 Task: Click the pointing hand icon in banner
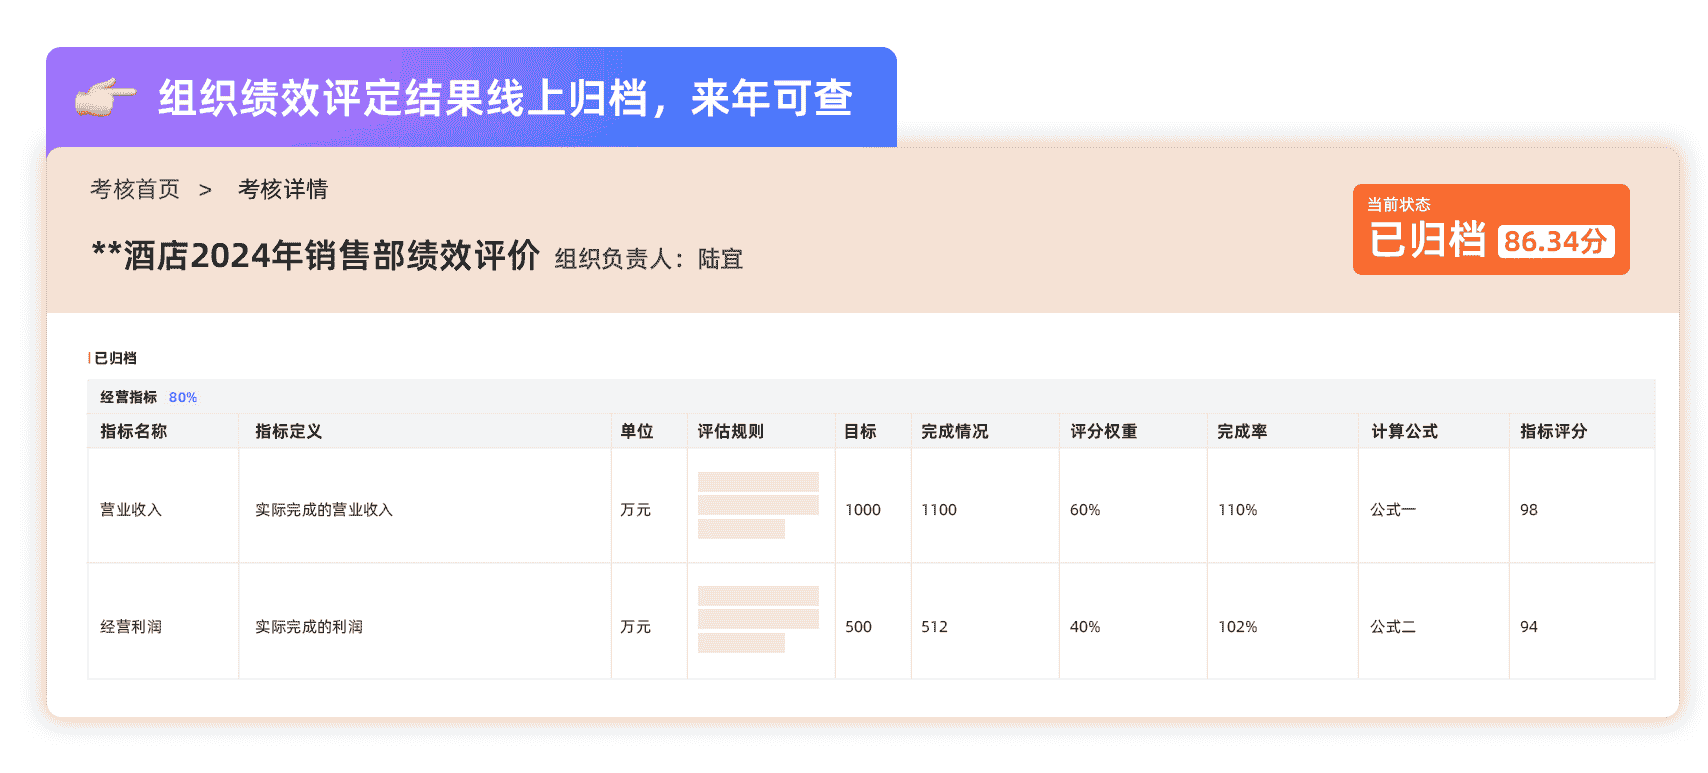[x=105, y=97]
